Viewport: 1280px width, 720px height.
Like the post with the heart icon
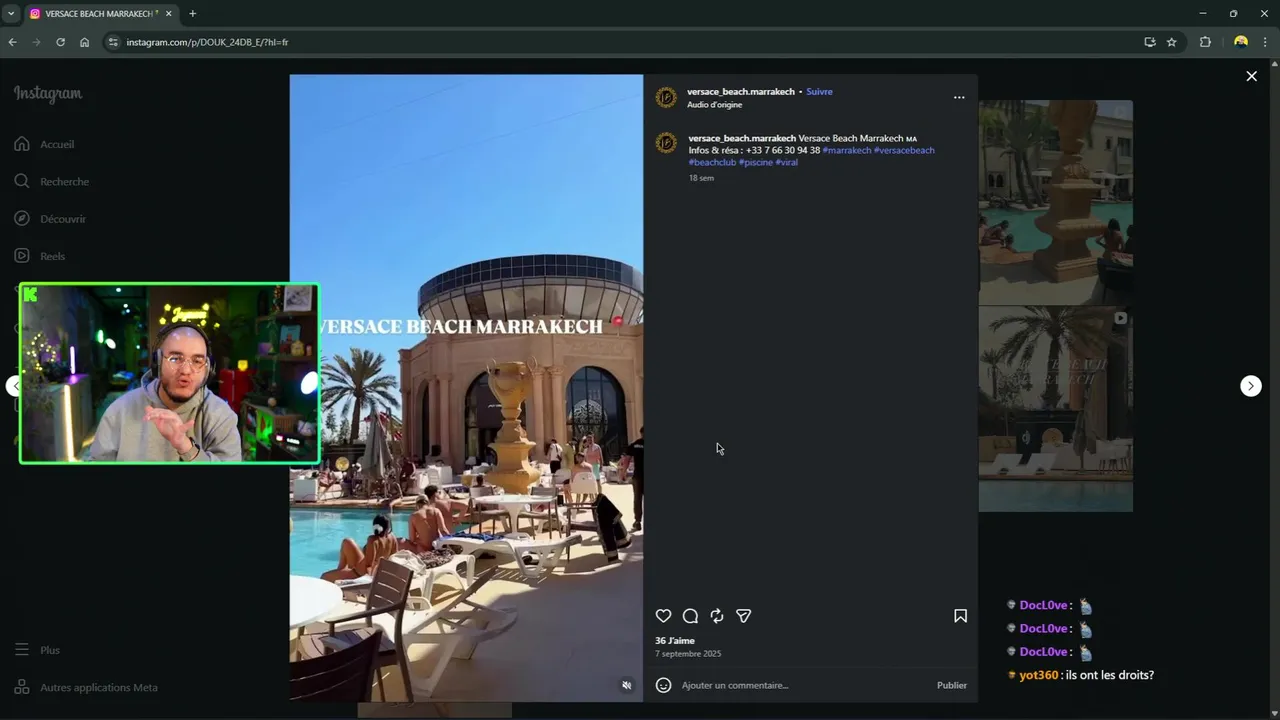point(663,616)
